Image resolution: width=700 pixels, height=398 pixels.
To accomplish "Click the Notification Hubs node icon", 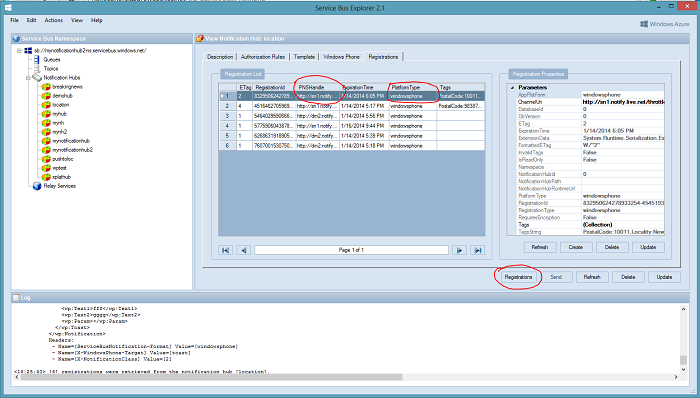I will click(x=37, y=78).
